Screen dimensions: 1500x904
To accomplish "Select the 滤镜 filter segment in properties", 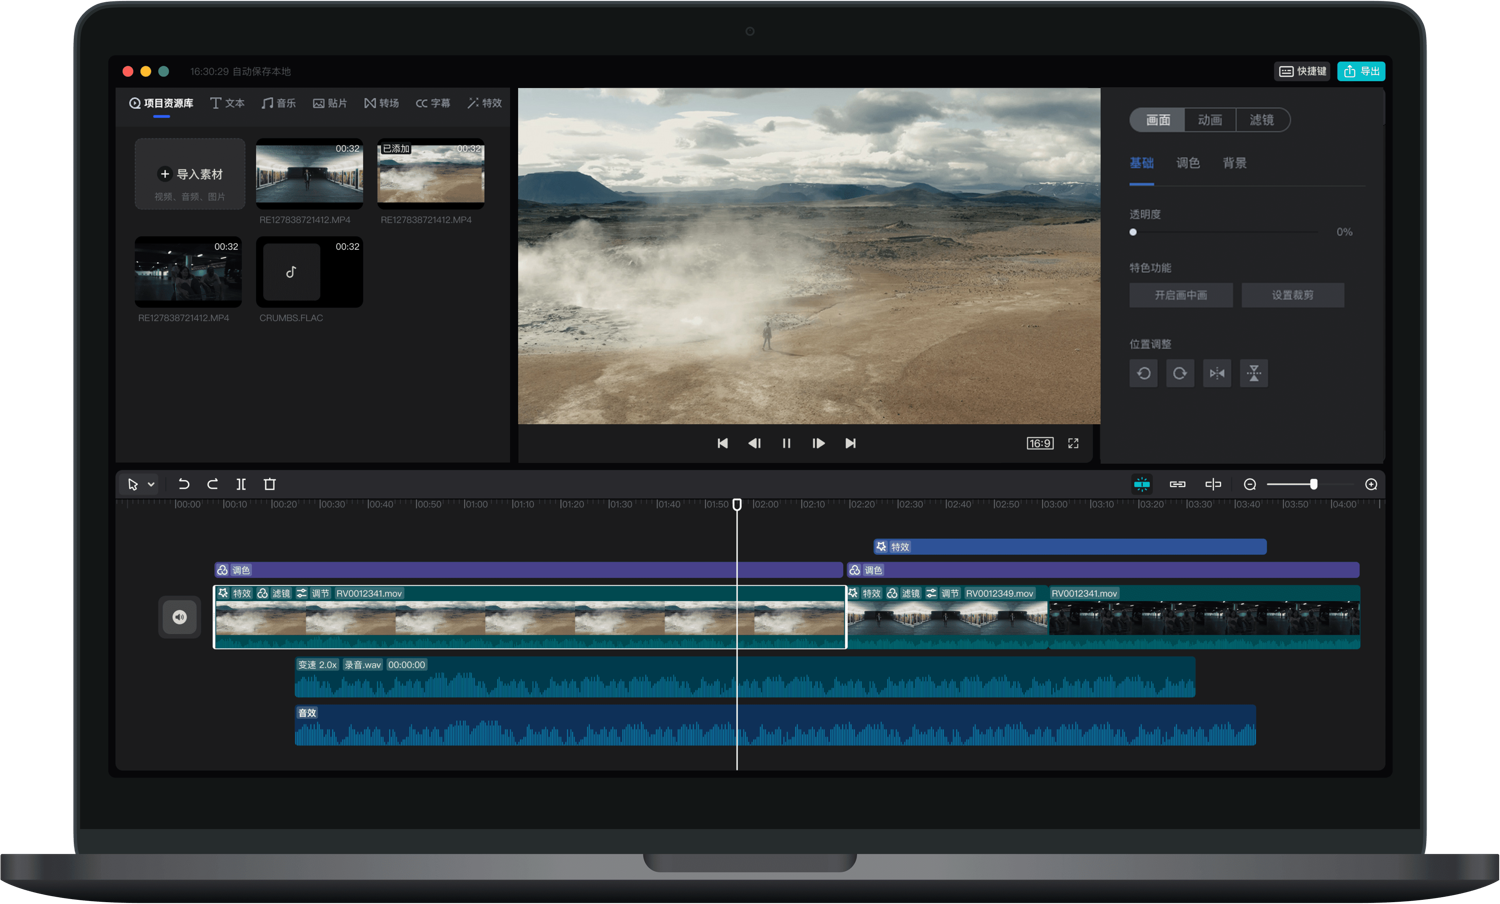I will pyautogui.click(x=1262, y=120).
